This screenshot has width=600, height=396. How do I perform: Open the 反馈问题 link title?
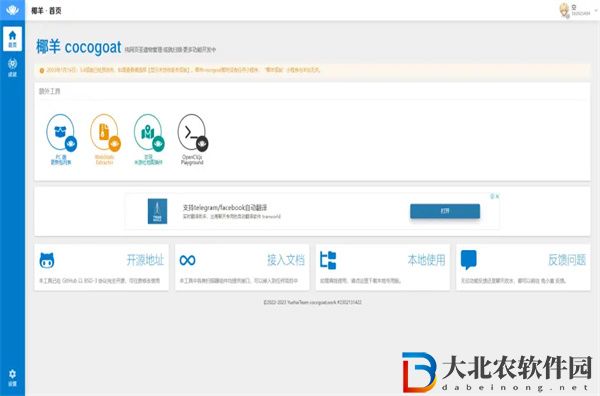[x=567, y=260]
